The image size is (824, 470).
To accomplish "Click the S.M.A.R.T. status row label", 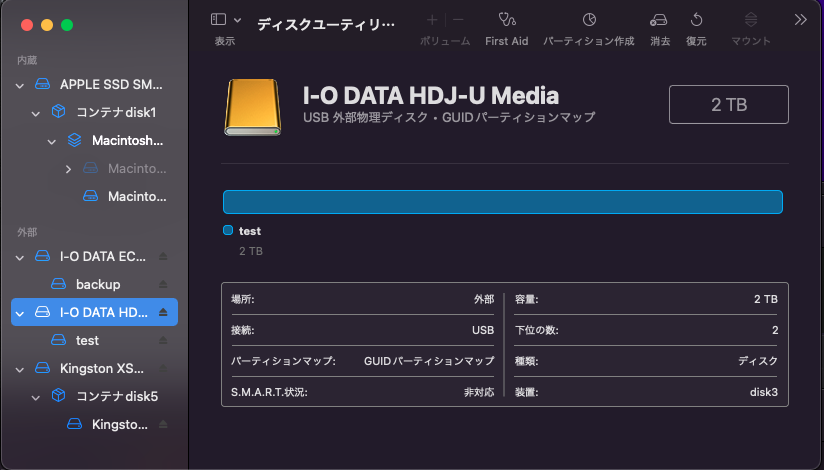I will [269, 392].
